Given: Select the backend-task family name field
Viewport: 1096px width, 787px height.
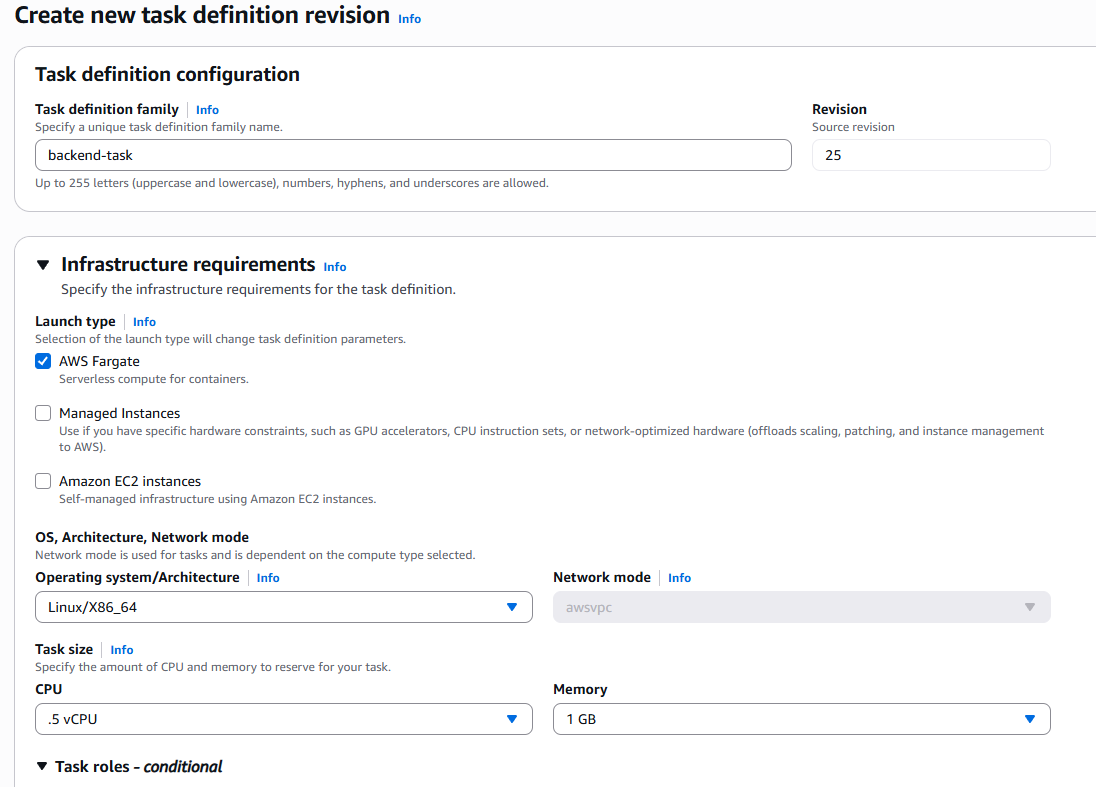Looking at the screenshot, I should click(x=413, y=155).
